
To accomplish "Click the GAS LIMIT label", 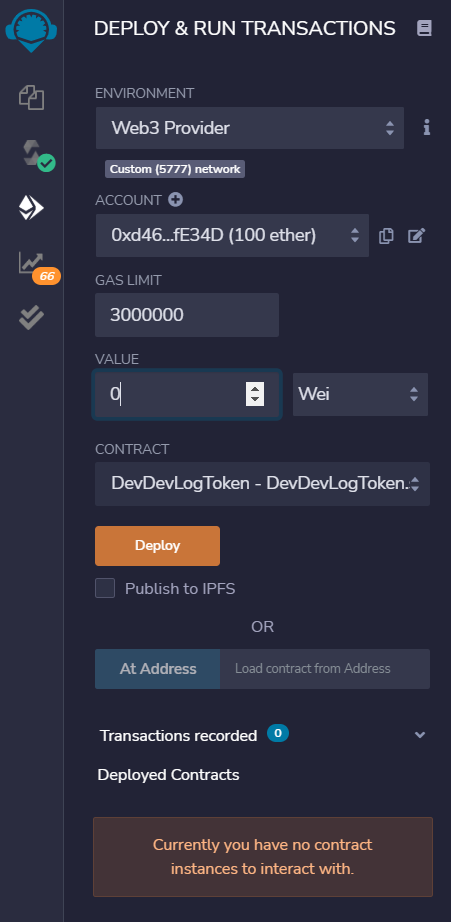I will pos(128,280).
